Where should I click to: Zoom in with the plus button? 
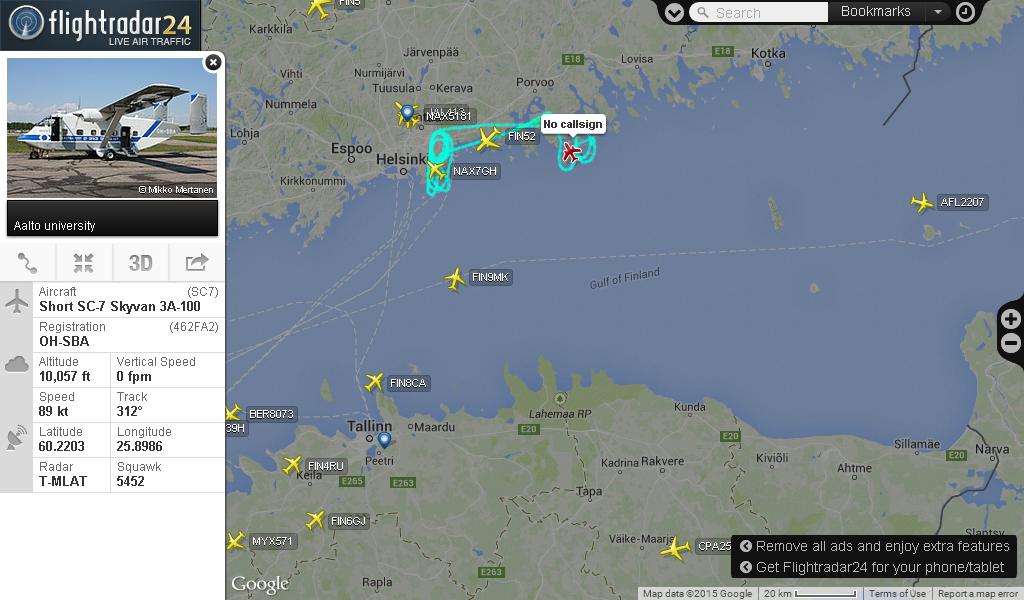(1010, 319)
